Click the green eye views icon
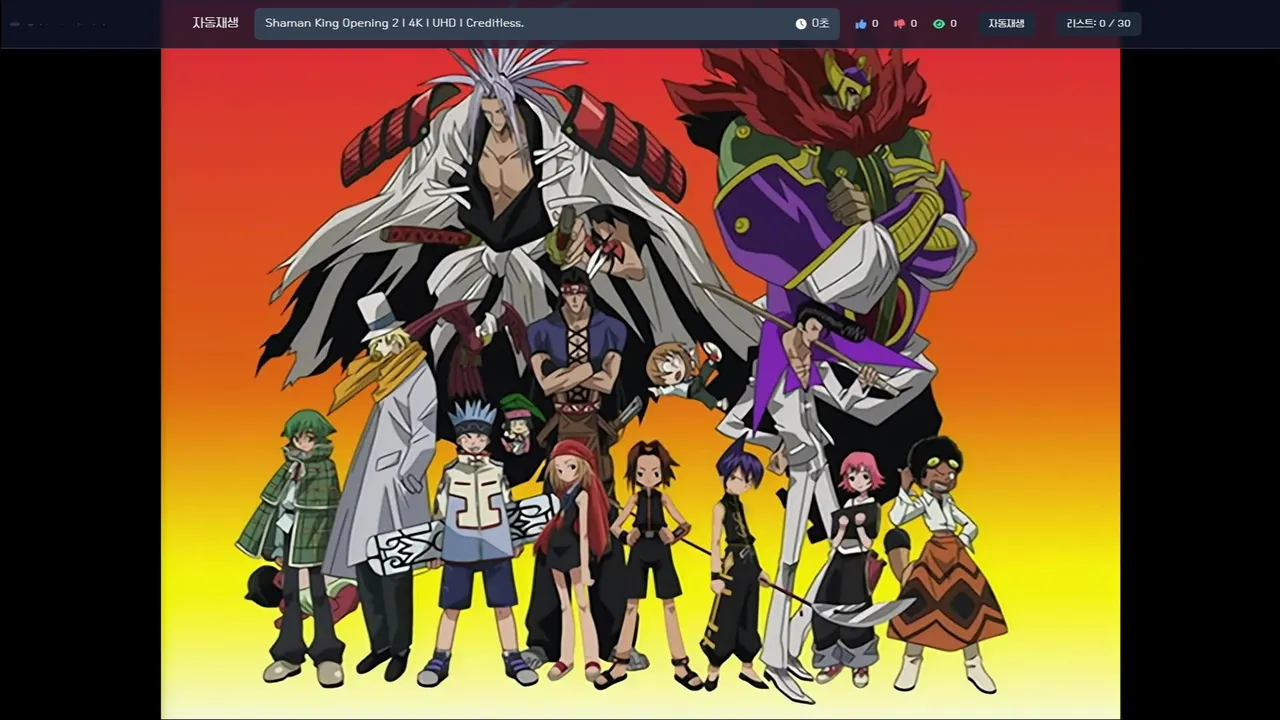 (938, 24)
